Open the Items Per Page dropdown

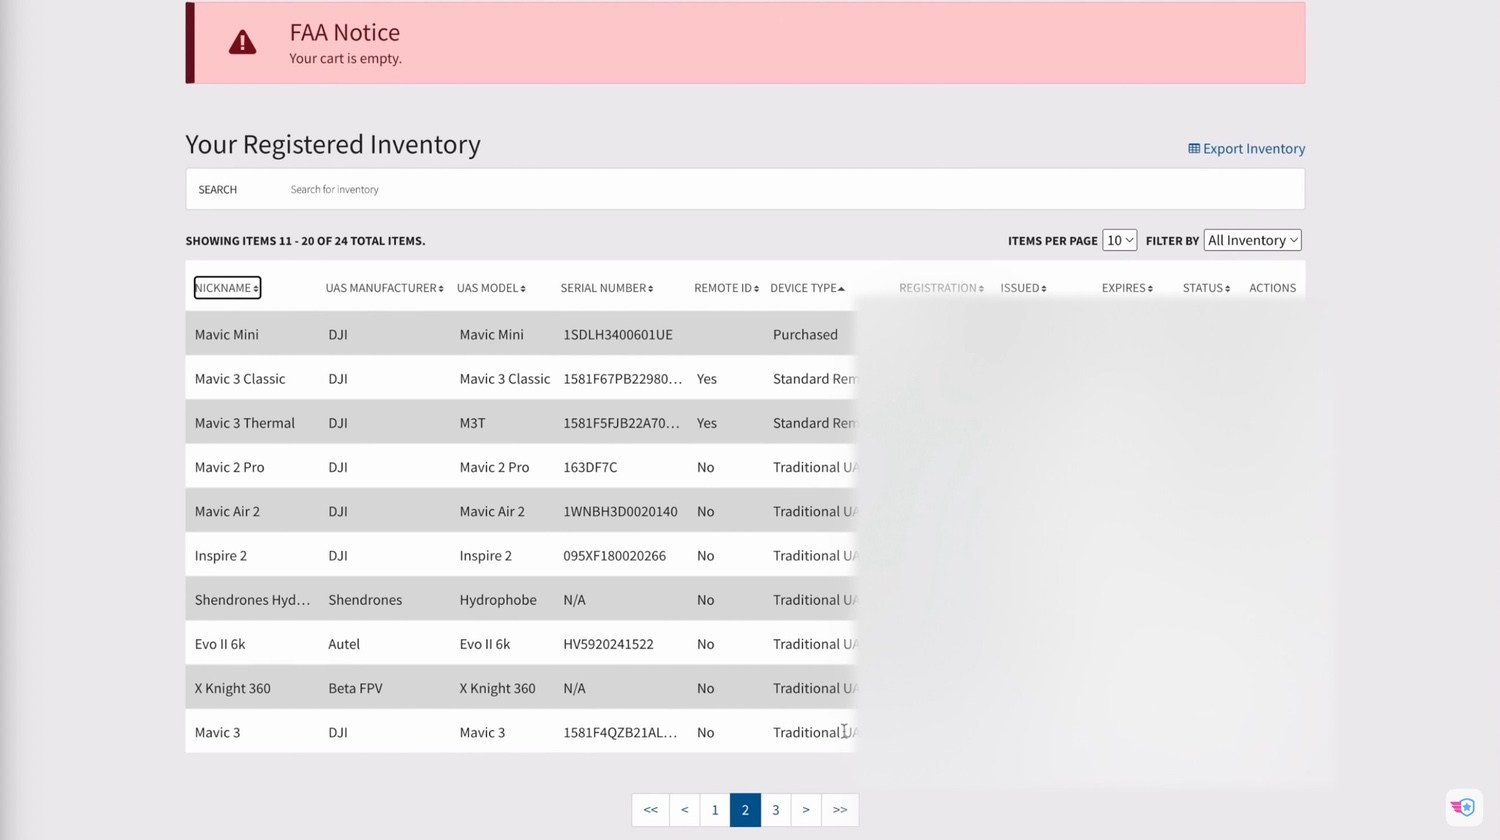click(x=1119, y=240)
